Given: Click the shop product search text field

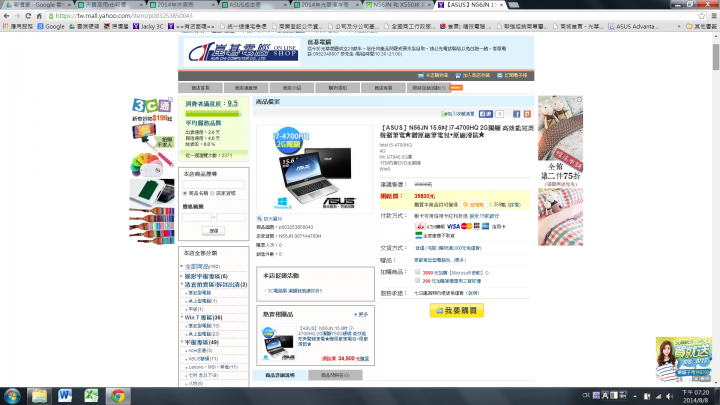Looking at the screenshot, I should click(214, 184).
